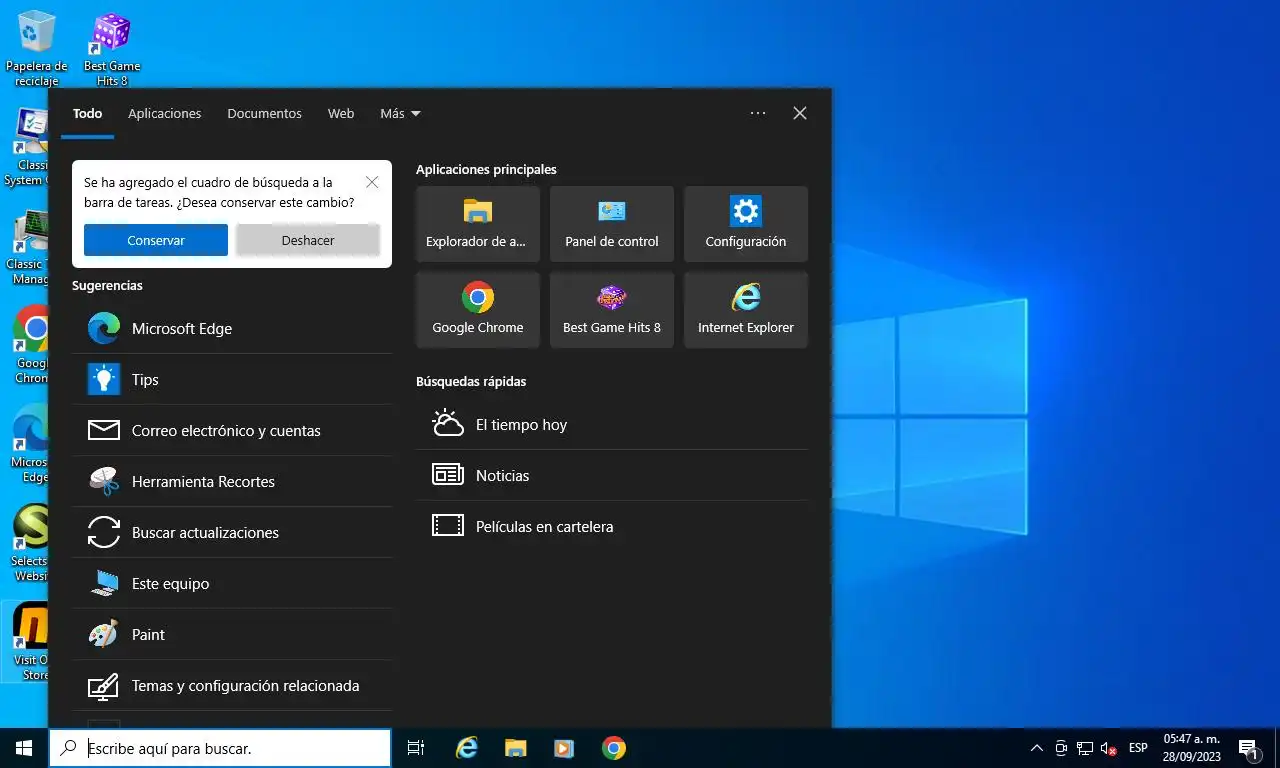Click the muted volume tray icon
The image size is (1280, 768).
pos(1108,748)
